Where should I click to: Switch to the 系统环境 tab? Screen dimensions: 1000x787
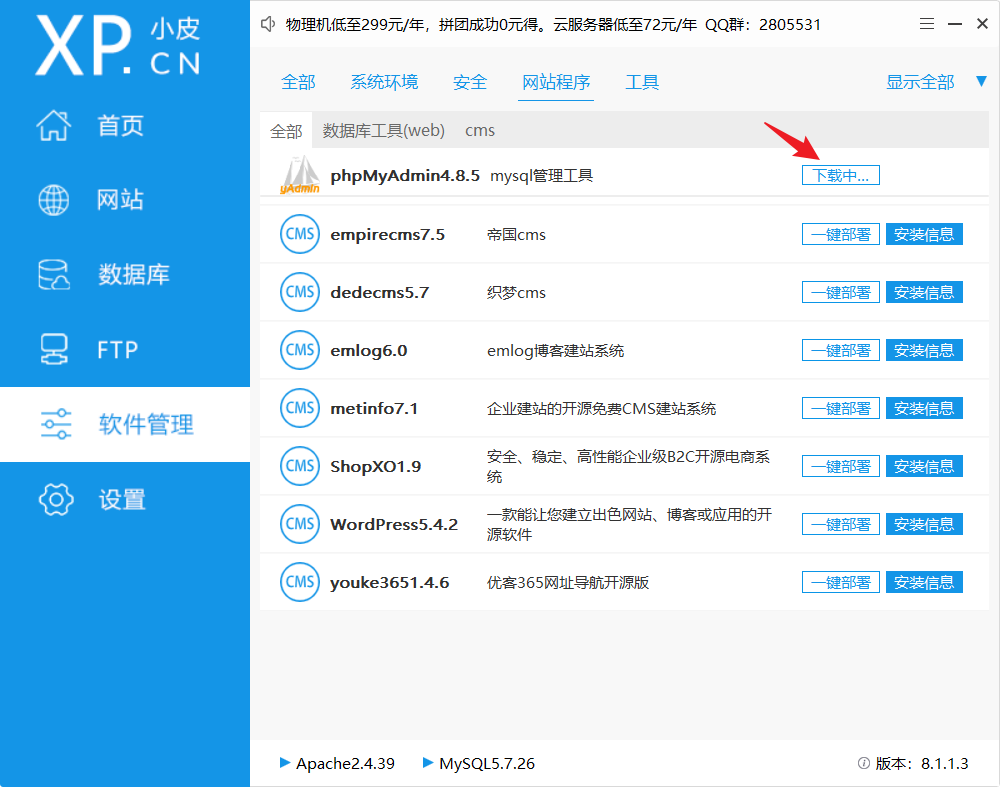point(384,82)
